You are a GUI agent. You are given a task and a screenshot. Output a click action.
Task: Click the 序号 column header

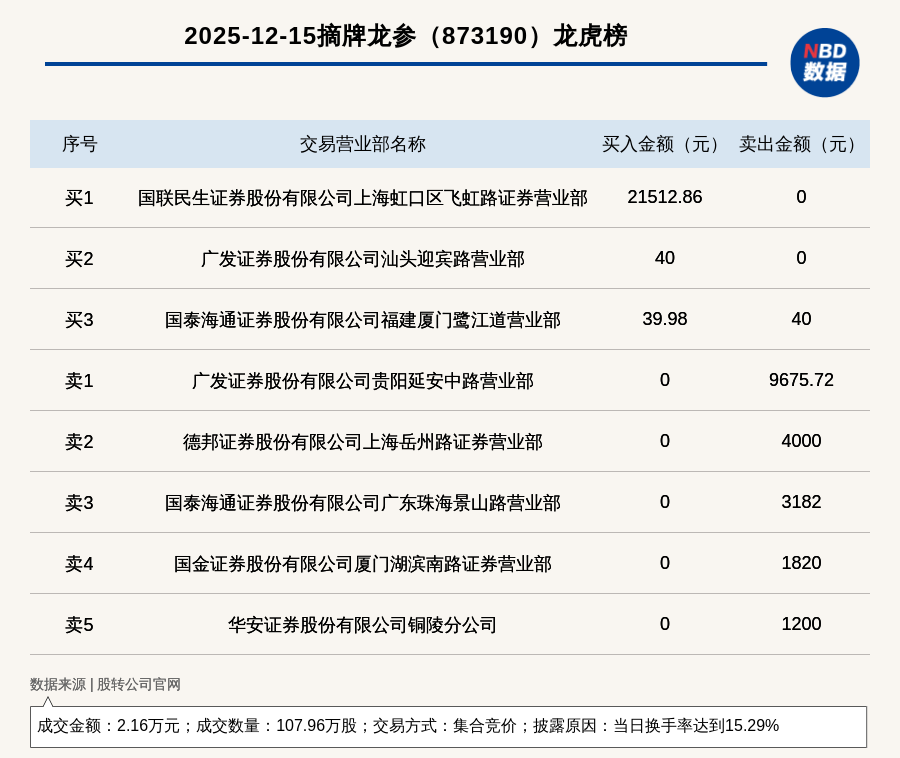(79, 144)
